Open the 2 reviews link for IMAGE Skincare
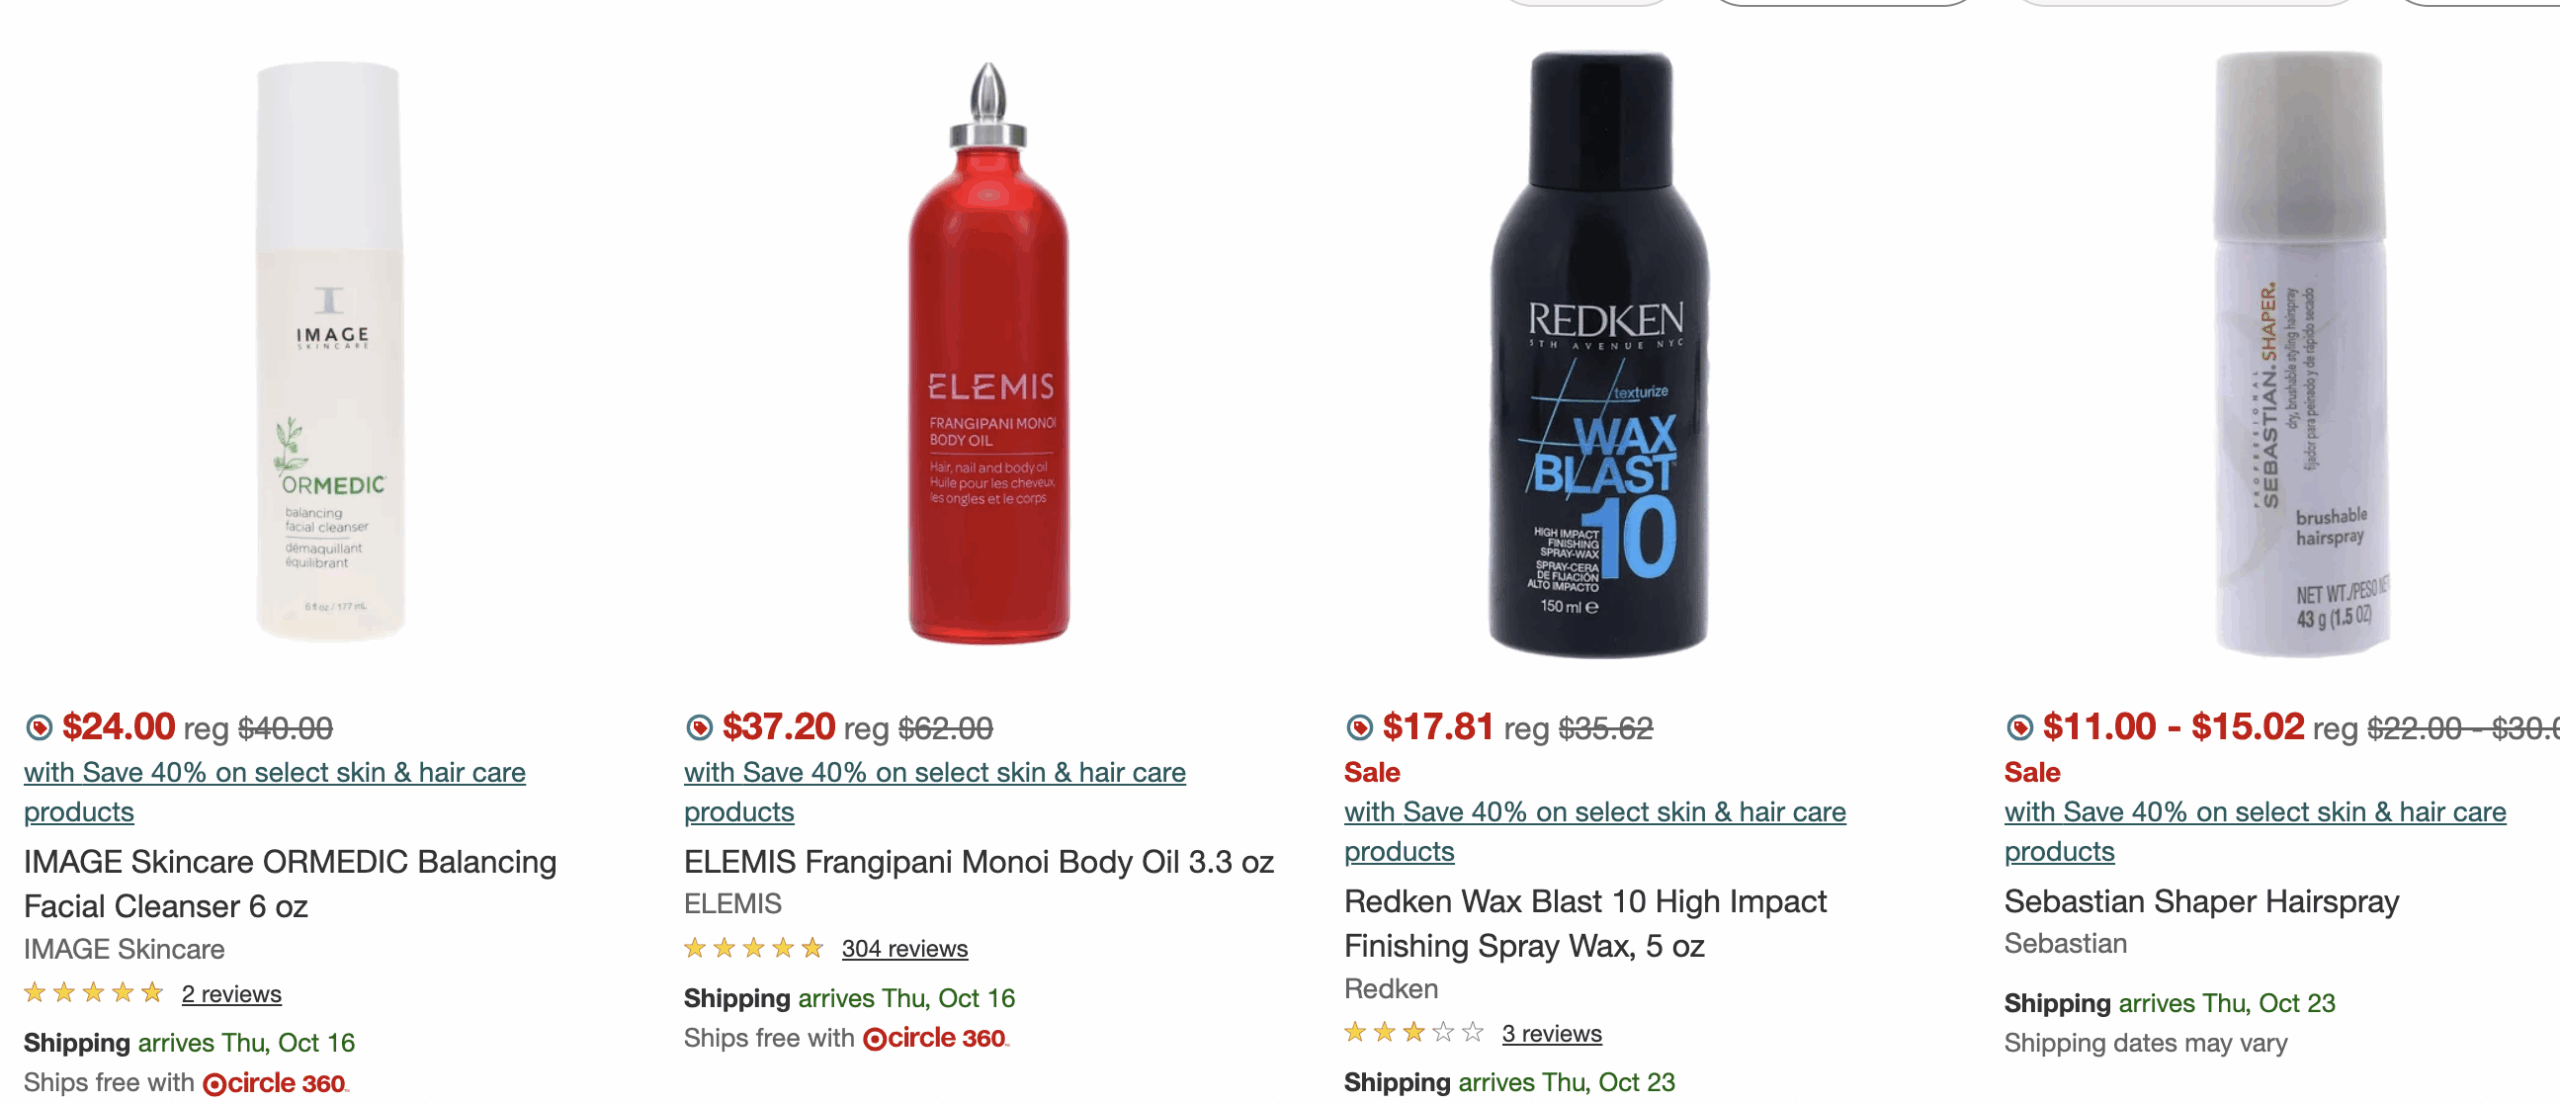The width and height of the screenshot is (2560, 1103). pyautogui.click(x=231, y=994)
